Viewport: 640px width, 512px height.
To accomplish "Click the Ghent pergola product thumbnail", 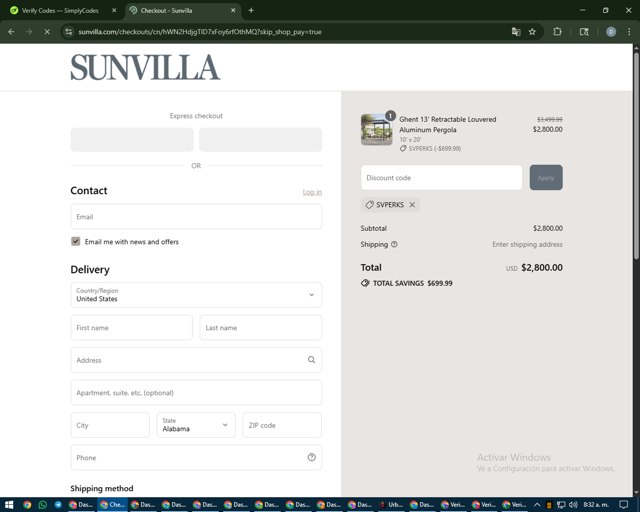I will 376,130.
